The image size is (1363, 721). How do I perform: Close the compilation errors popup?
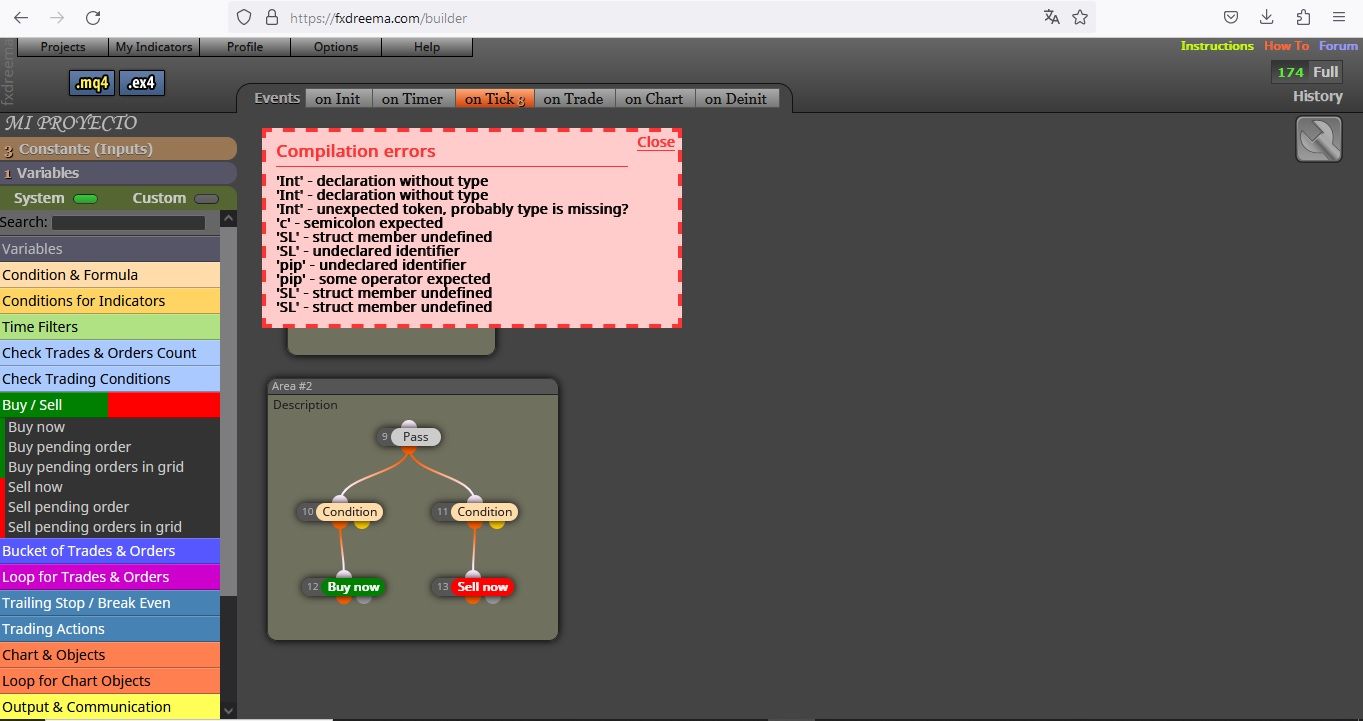pos(656,142)
